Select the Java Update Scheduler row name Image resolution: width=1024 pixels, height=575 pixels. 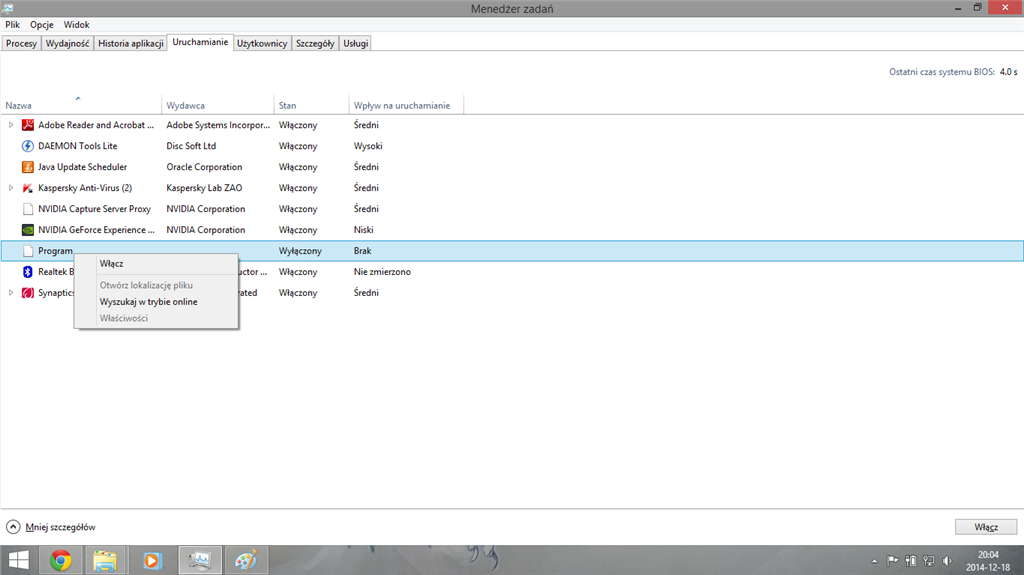(x=82, y=167)
